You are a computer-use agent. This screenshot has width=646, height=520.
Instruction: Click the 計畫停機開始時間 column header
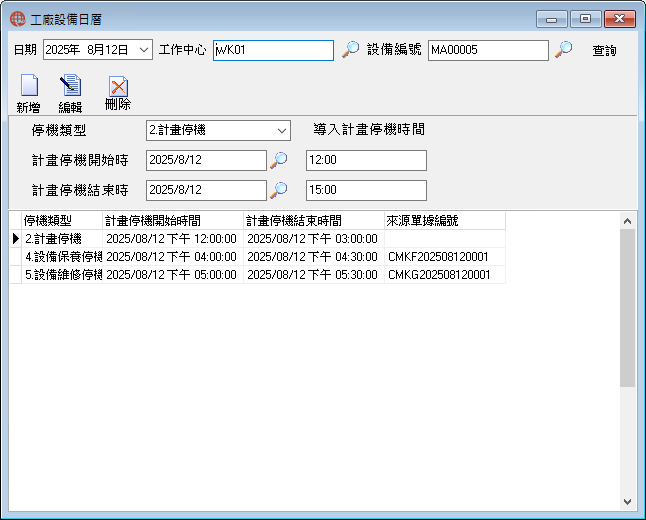(x=173, y=221)
